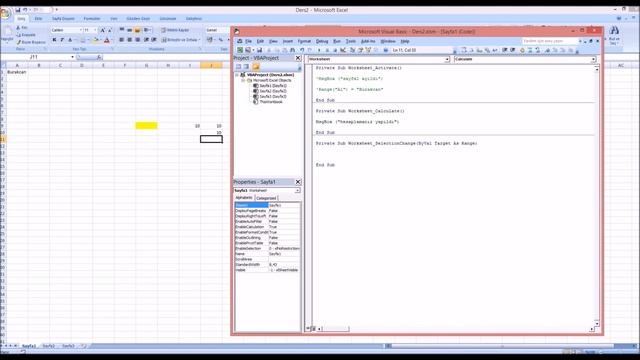Click font color icon in Excel ribbon
Screen dimensions: 640x360
107,40
